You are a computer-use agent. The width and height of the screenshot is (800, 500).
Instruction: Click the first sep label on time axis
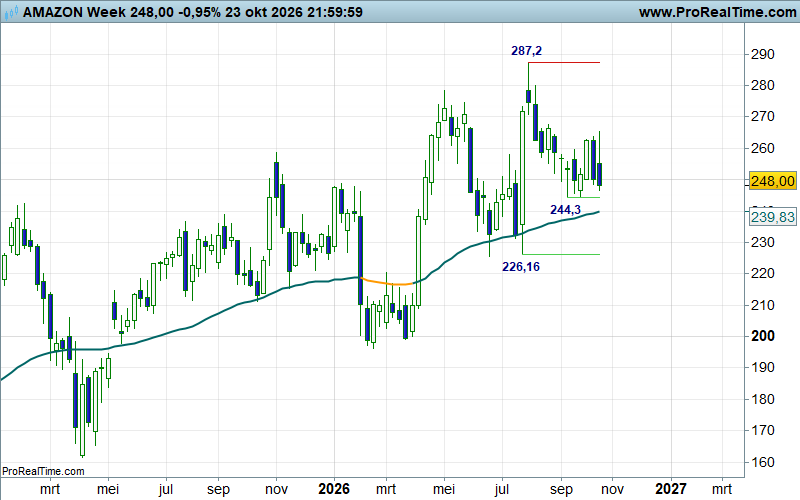pos(218,490)
